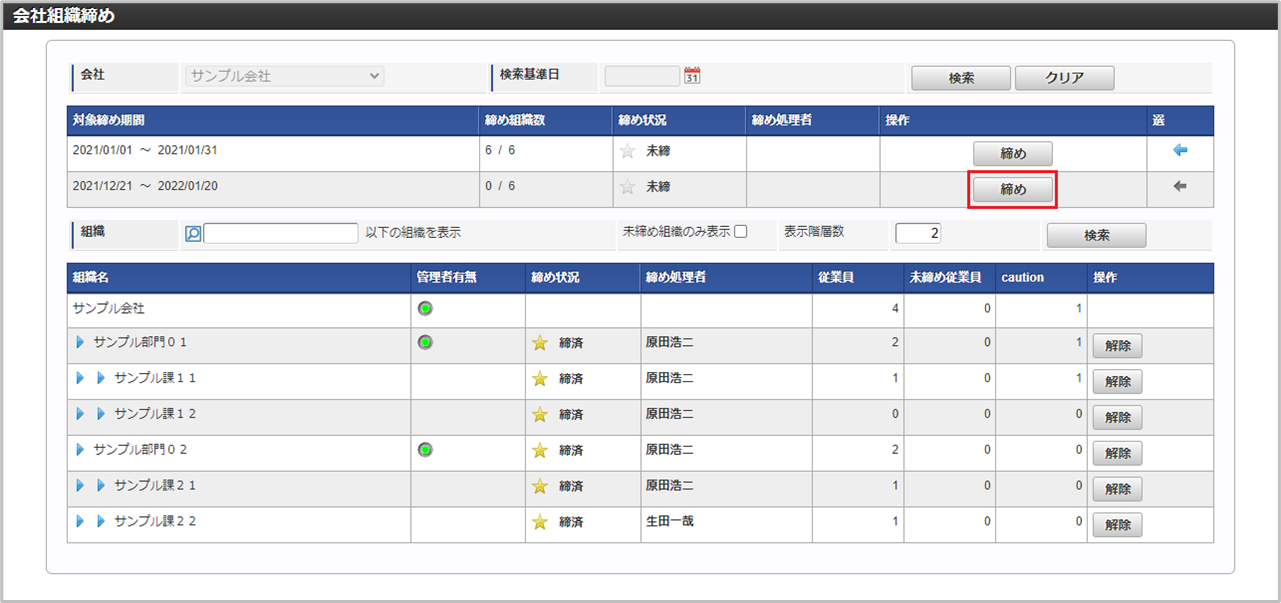Focus the 組織 search text field
1281x603 pixels.
point(280,233)
